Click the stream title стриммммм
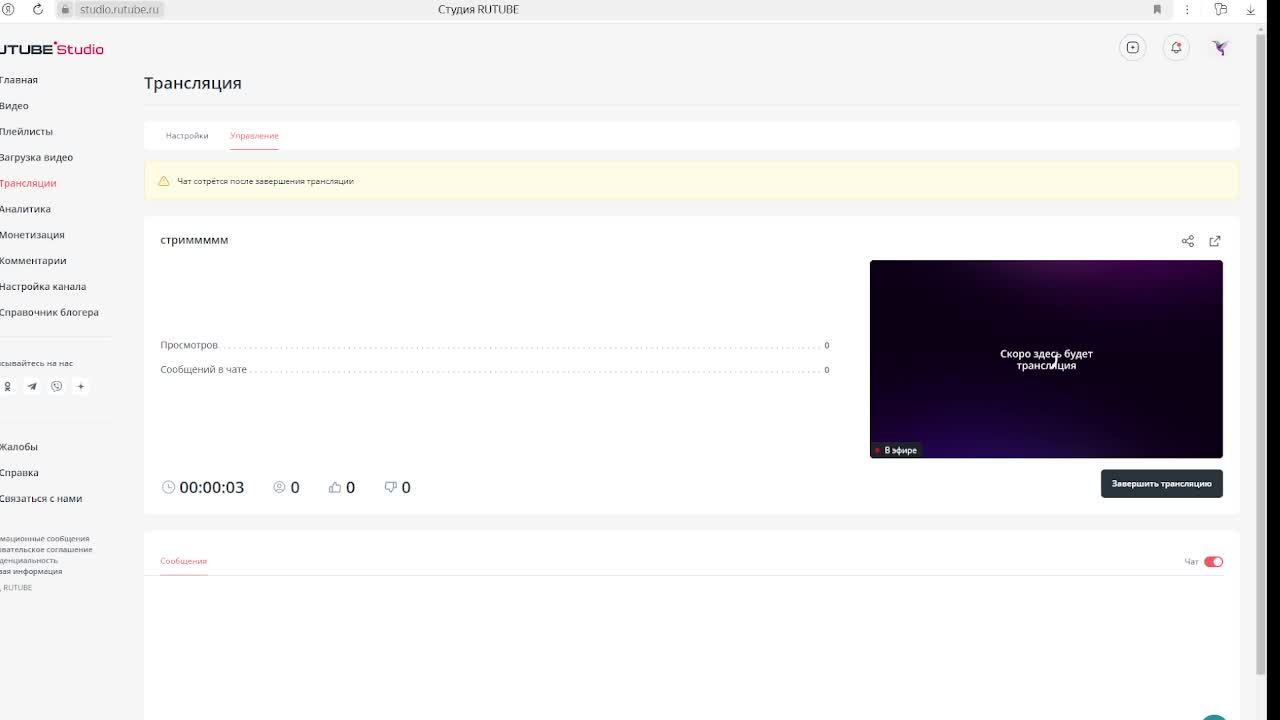This screenshot has height=720, width=1280. 194,240
